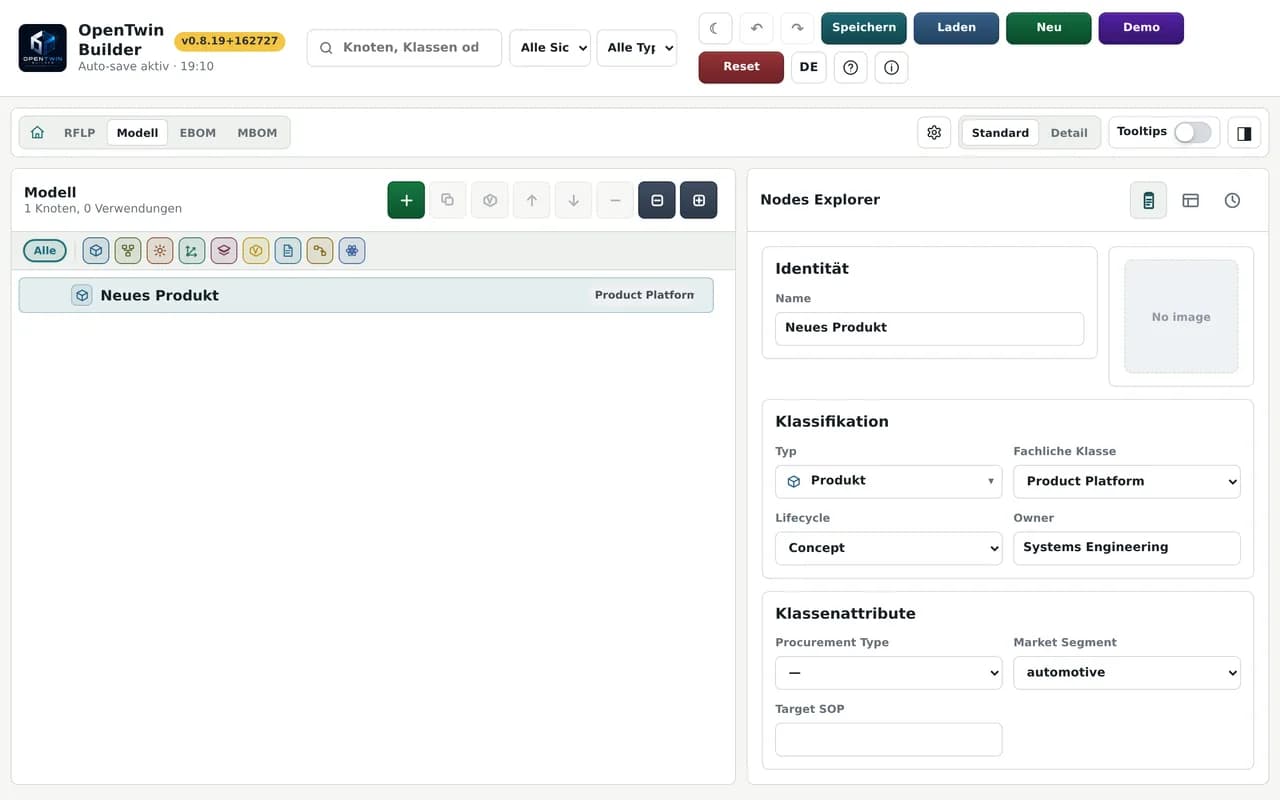The height and width of the screenshot is (800, 1280).
Task: Remove node with minus icon
Action: click(615, 200)
